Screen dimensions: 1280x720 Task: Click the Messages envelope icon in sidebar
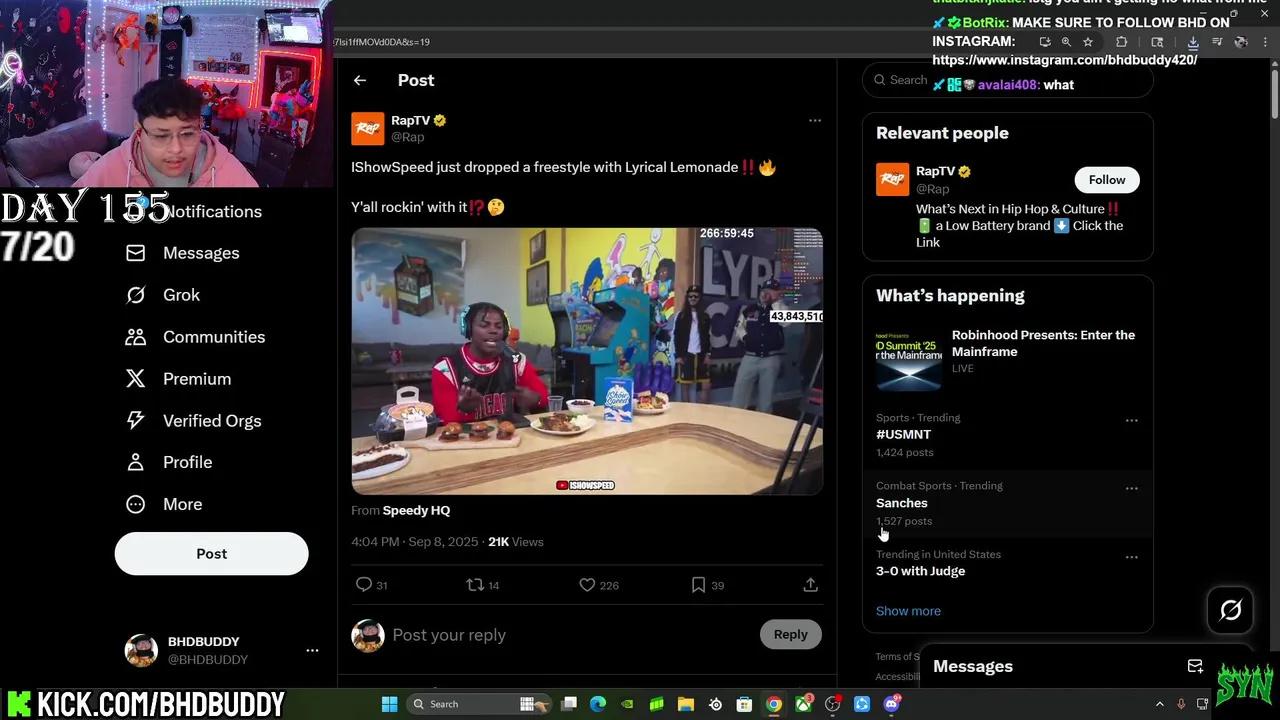(x=136, y=253)
